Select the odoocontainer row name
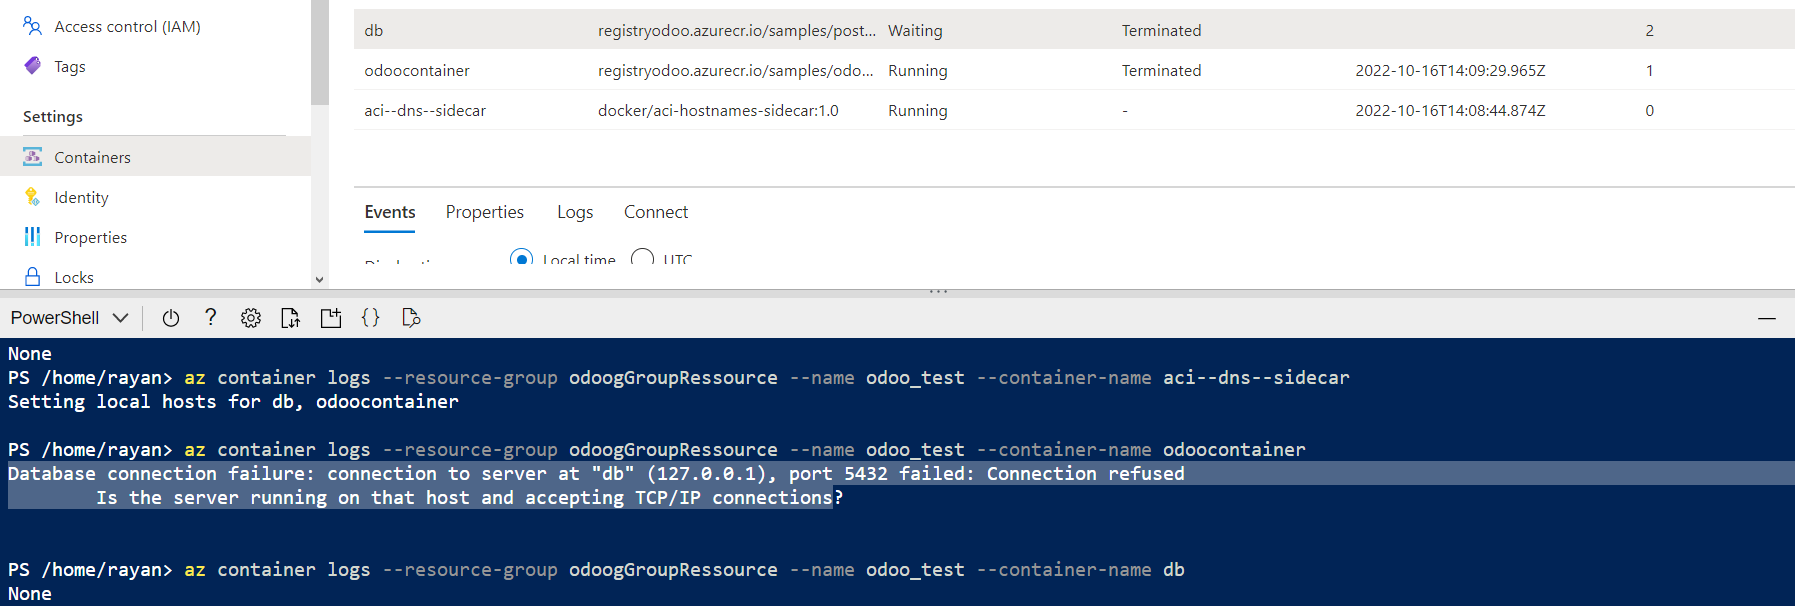This screenshot has height=606, width=1795. (417, 70)
